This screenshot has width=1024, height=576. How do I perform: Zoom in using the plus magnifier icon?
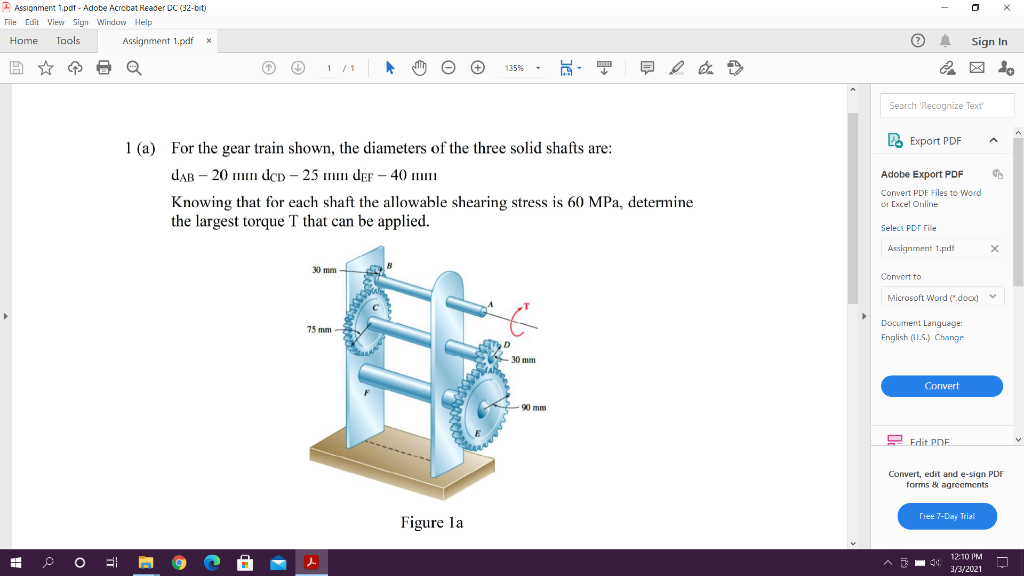tap(476, 68)
